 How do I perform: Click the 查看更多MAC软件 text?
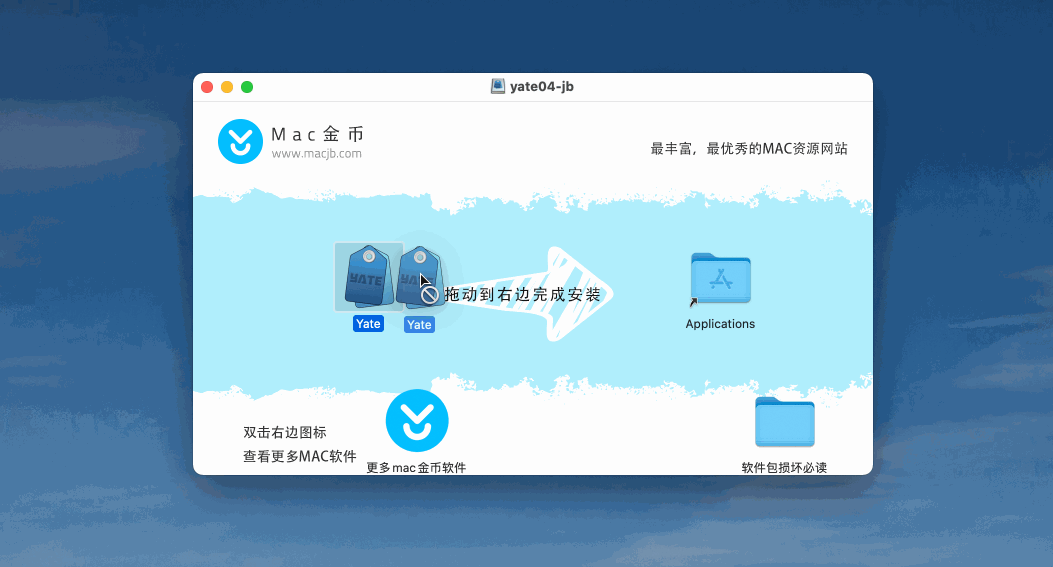tap(300, 457)
